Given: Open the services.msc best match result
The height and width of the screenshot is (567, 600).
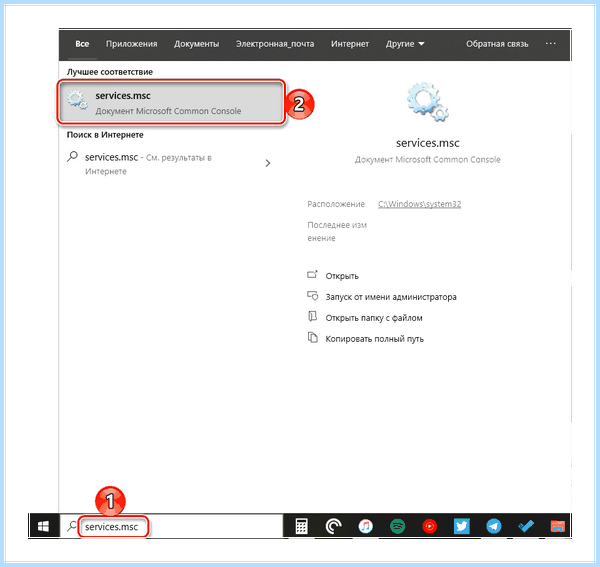Looking at the screenshot, I should coord(171,102).
